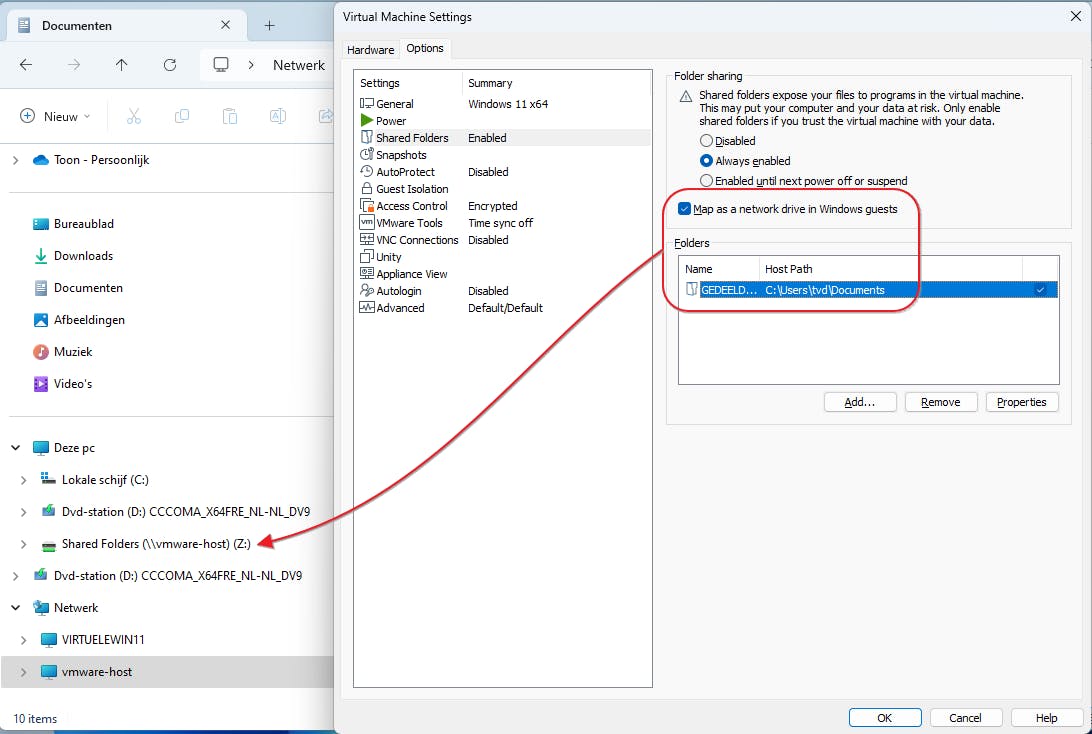1092x734 pixels.
Task: Switch to the Options tab
Action: click(425, 48)
